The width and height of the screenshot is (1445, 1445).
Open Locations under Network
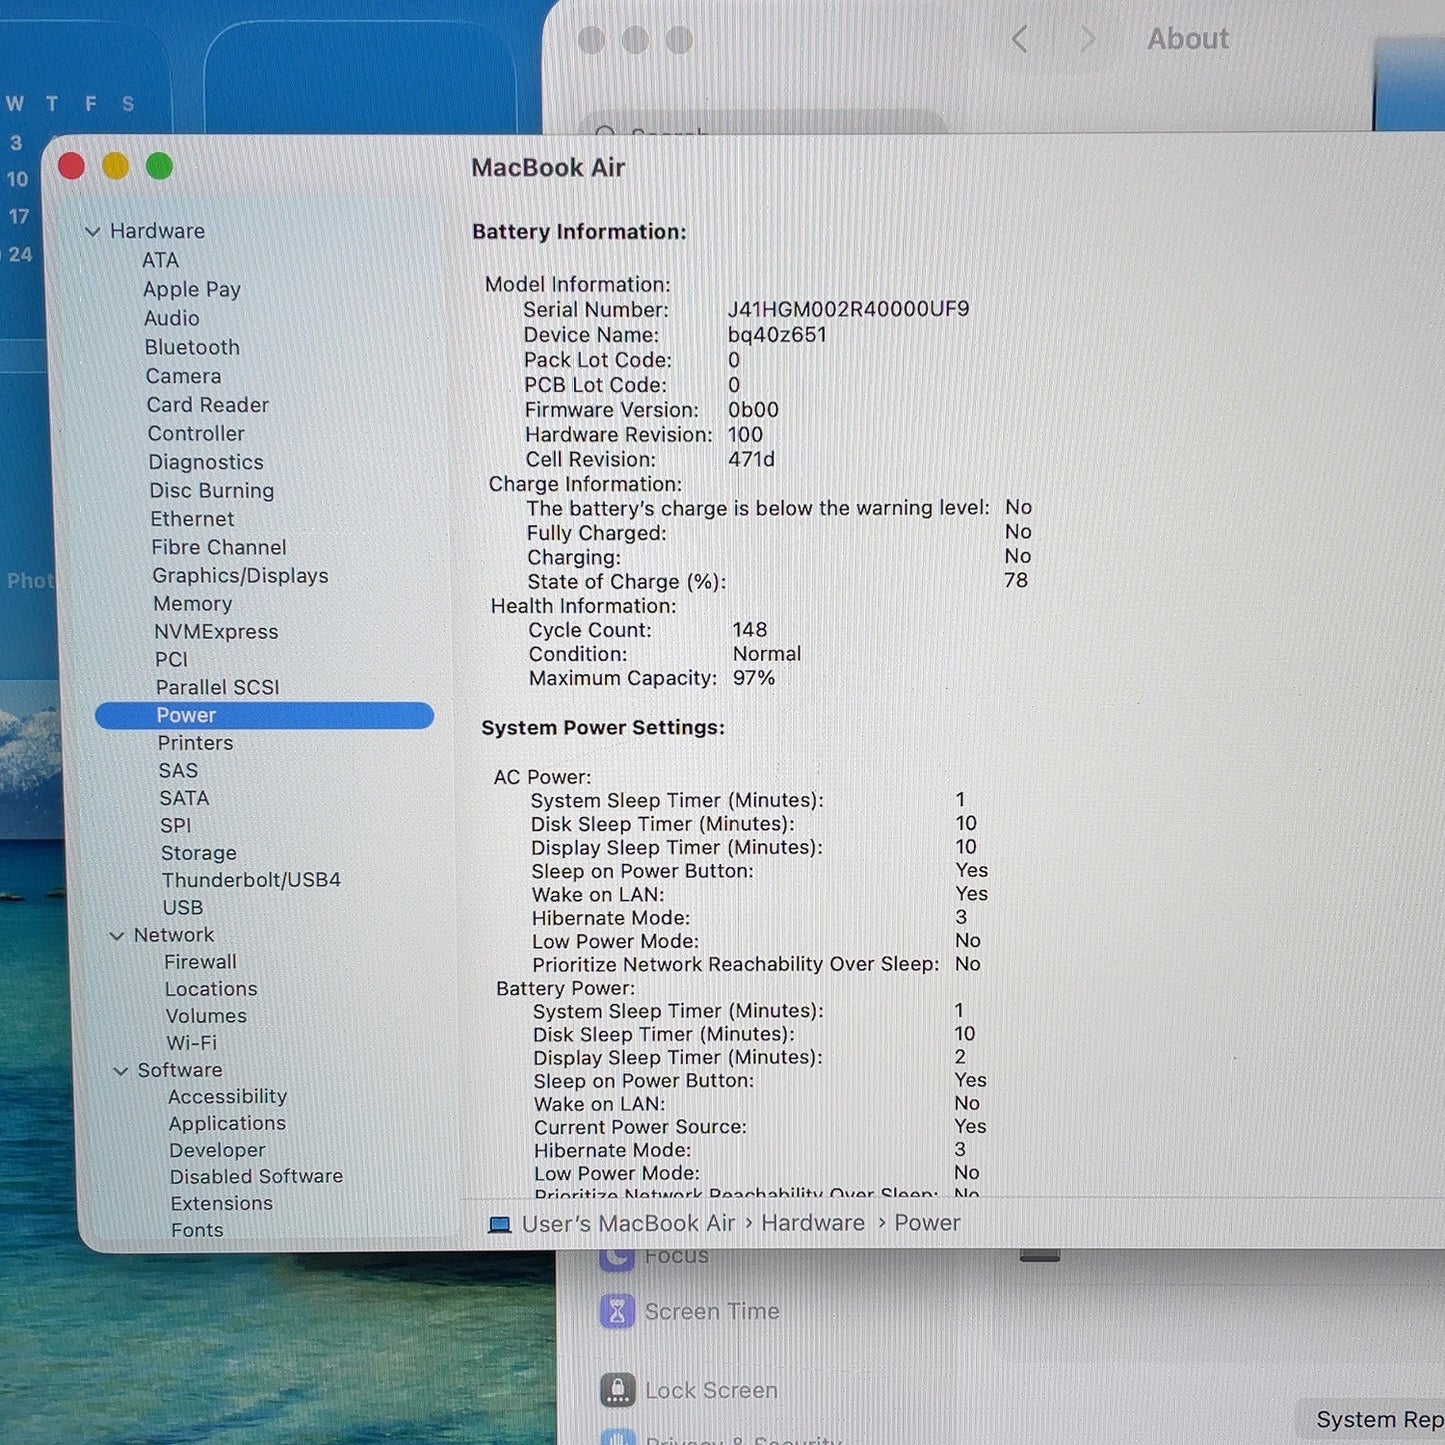pyautogui.click(x=211, y=989)
